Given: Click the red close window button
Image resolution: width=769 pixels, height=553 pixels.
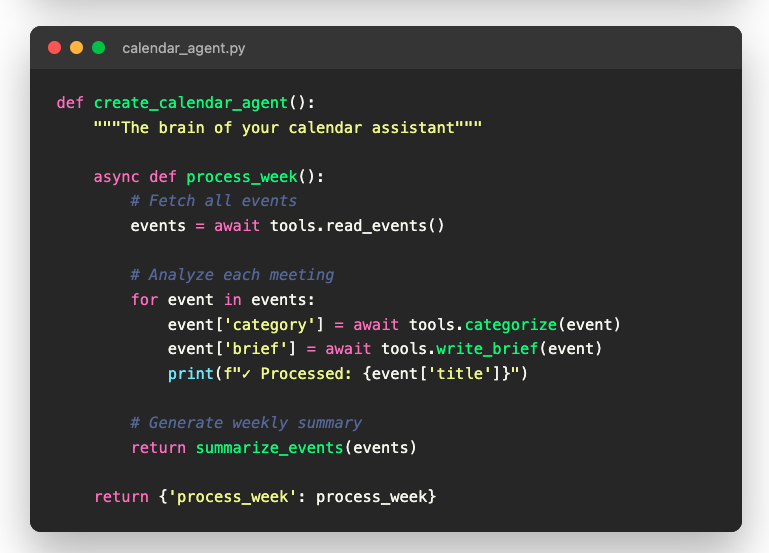Looking at the screenshot, I should (54, 48).
